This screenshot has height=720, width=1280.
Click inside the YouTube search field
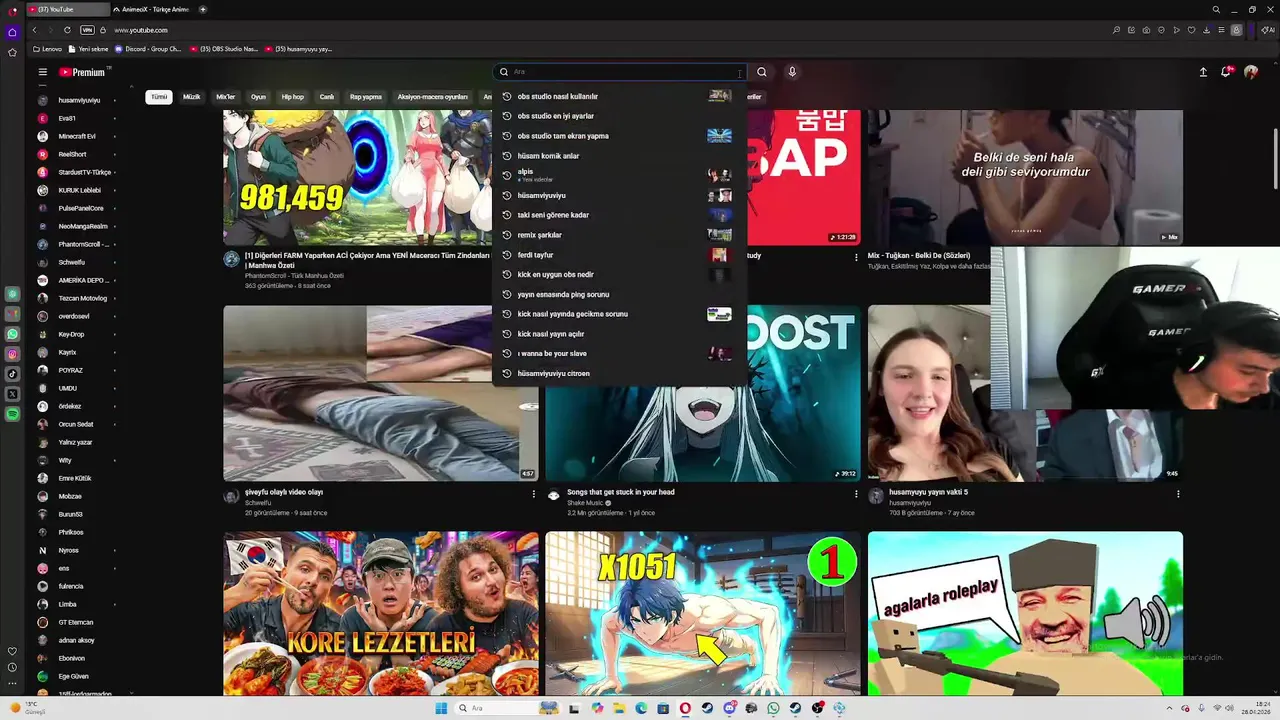620,72
